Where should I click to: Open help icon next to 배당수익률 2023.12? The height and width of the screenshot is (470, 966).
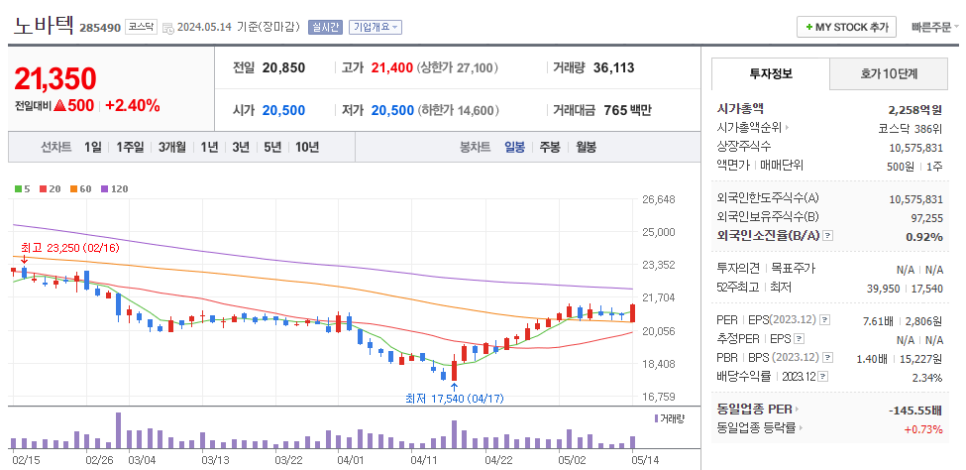[x=824, y=376]
